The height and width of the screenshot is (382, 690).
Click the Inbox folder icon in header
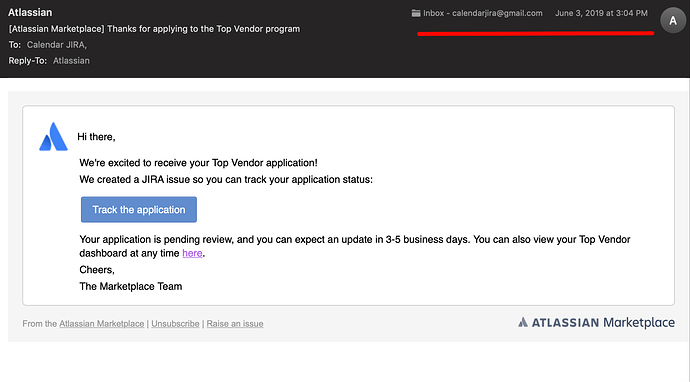click(416, 13)
